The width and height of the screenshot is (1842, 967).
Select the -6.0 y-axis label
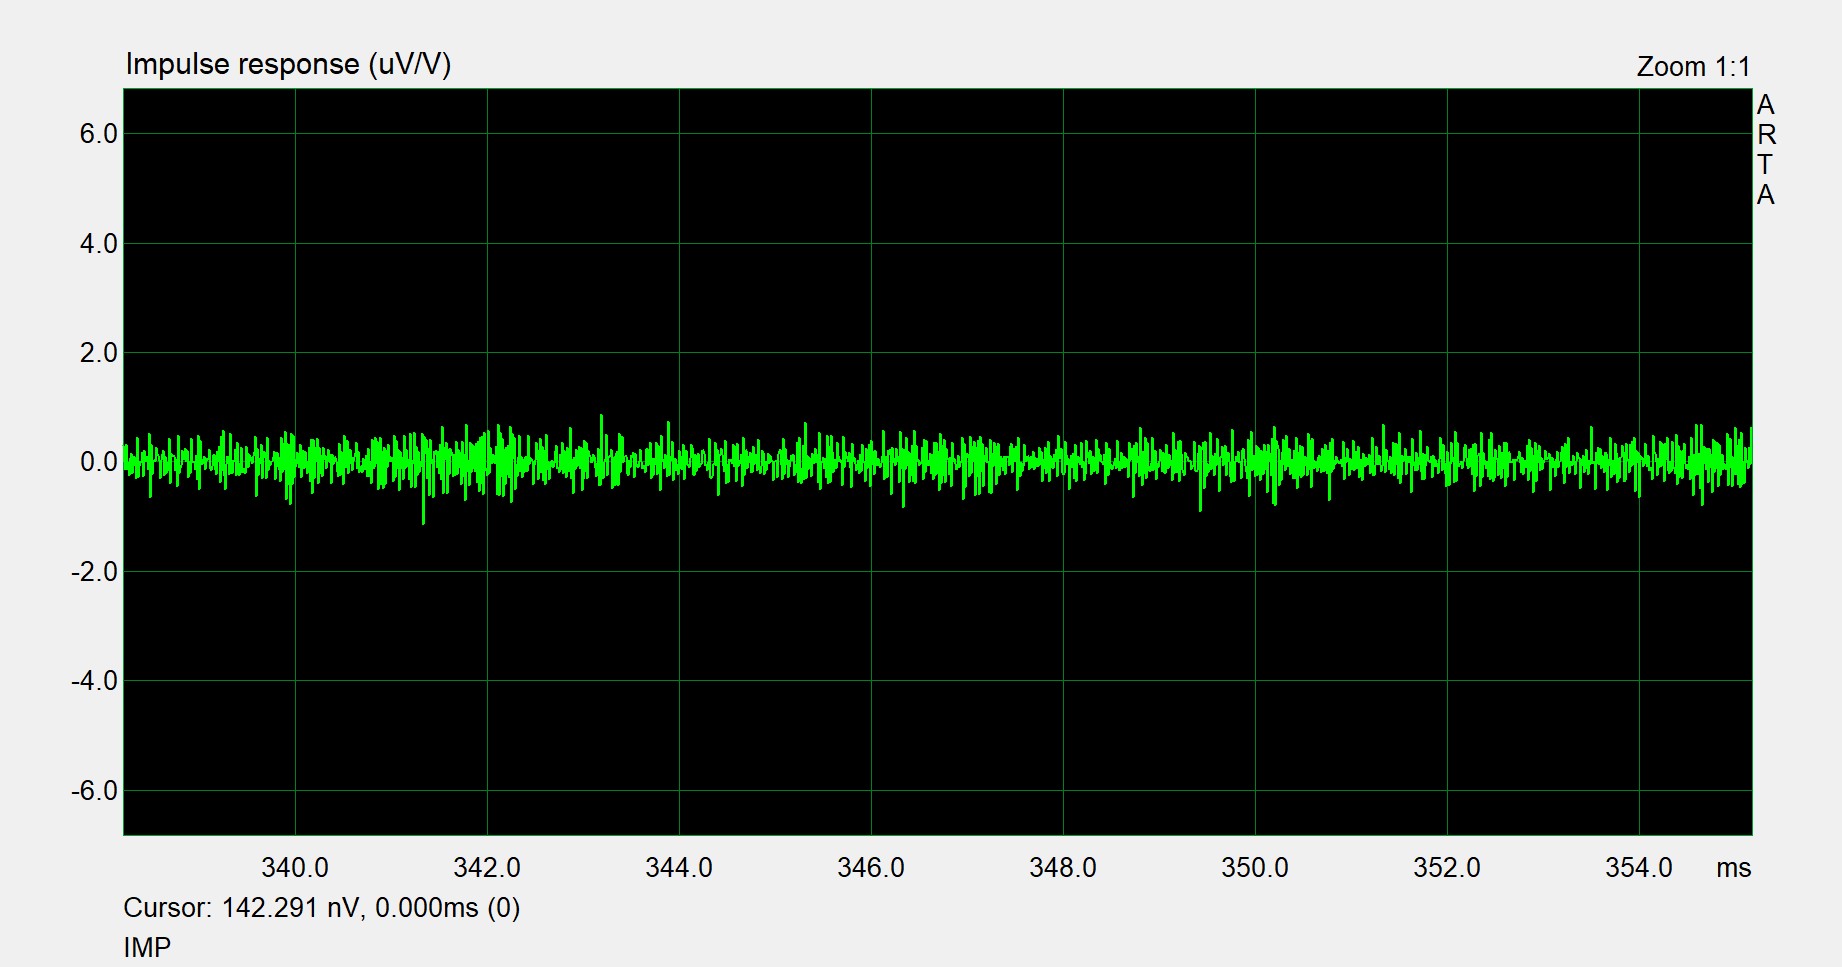[x=94, y=791]
